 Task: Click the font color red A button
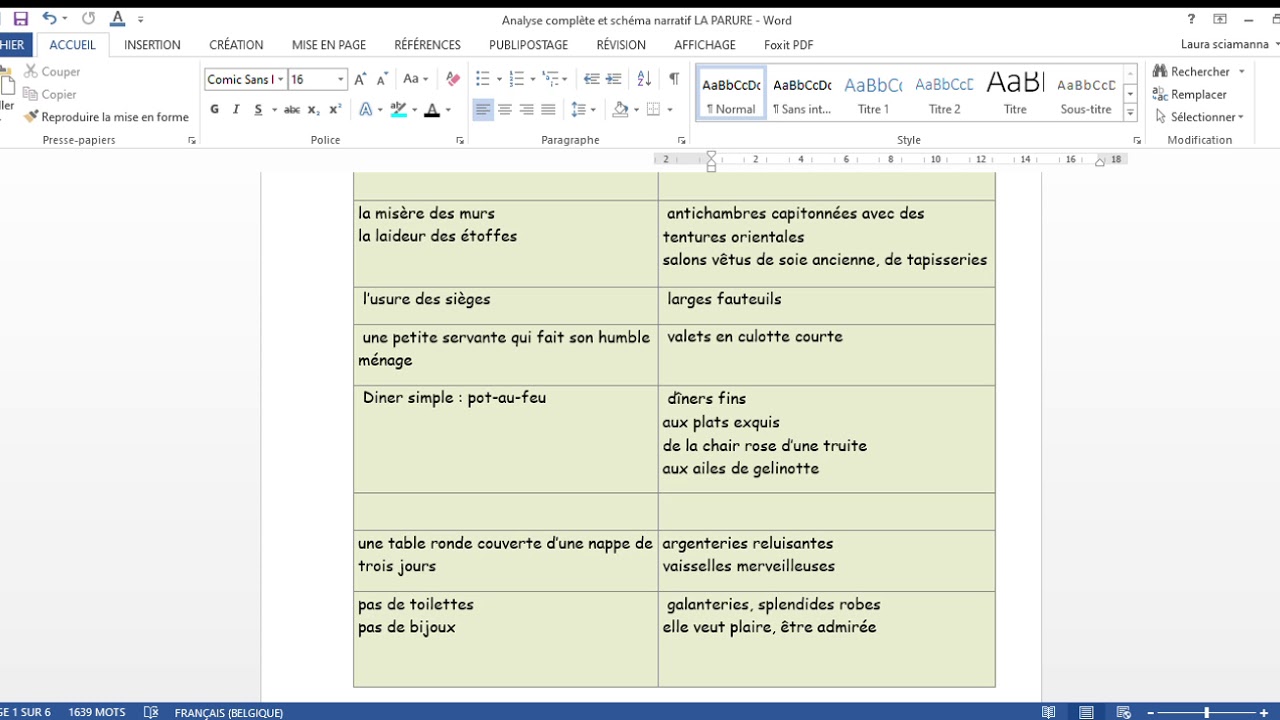tap(432, 110)
